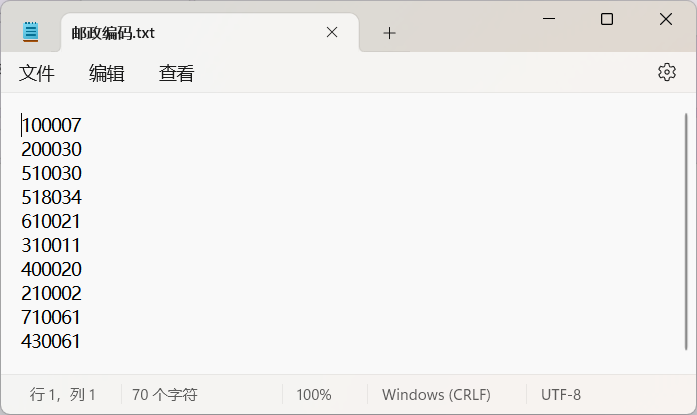Open the 查看 menu

pyautogui.click(x=177, y=73)
